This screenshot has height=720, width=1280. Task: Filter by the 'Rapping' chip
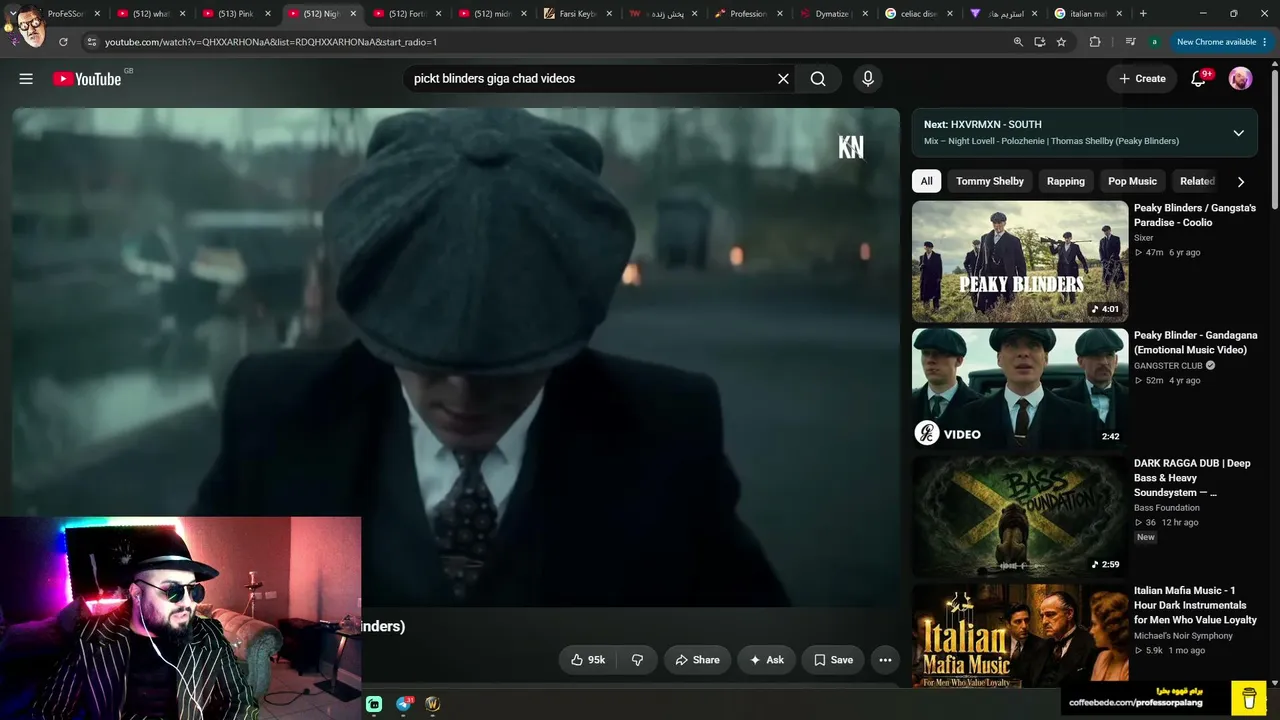1066,182
